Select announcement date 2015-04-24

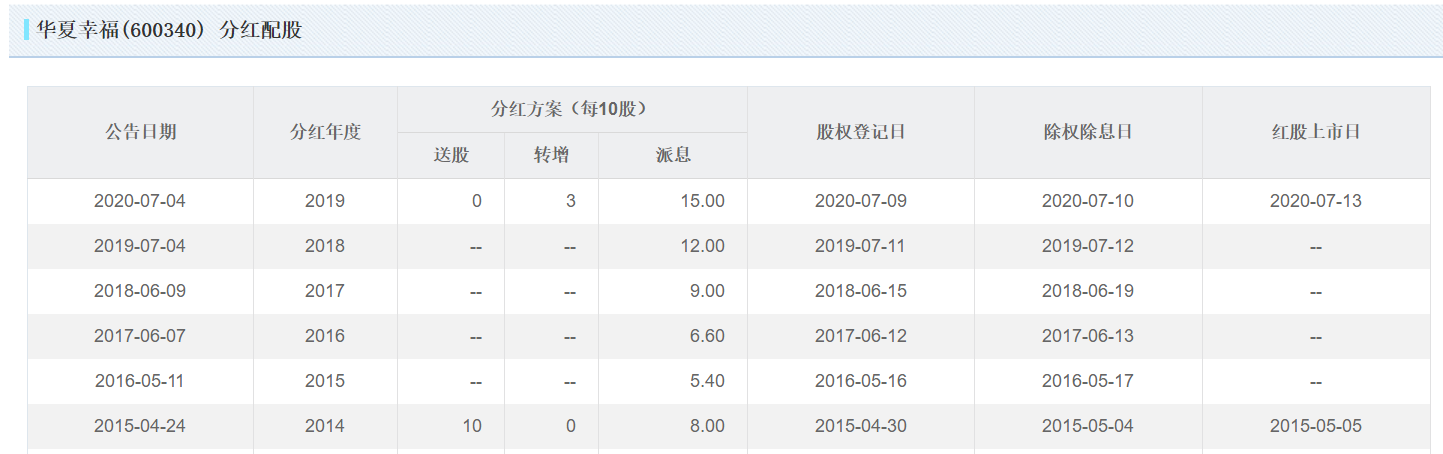(x=140, y=426)
